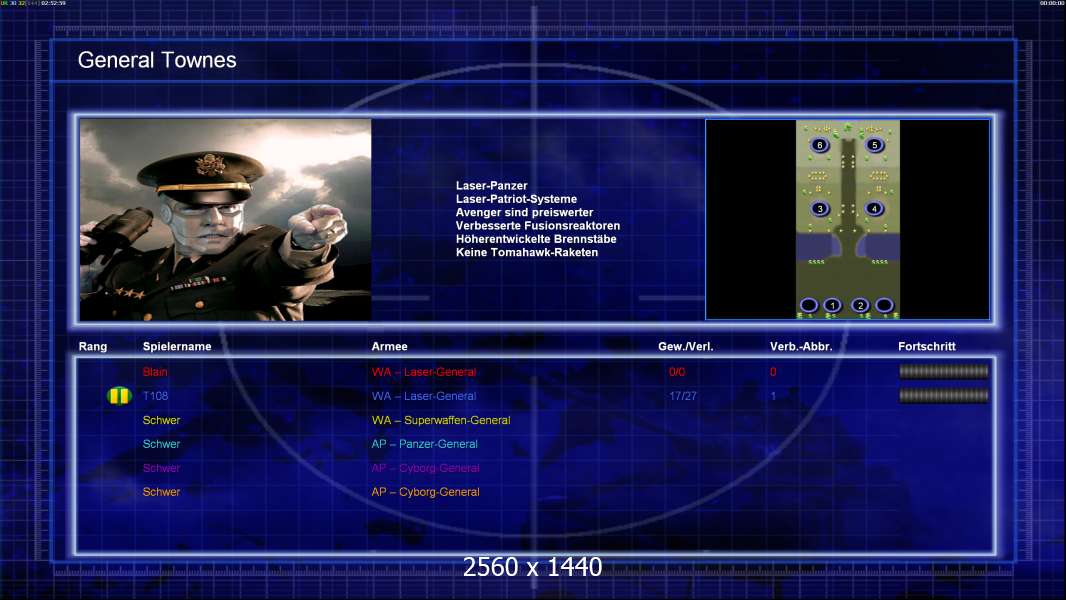Image resolution: width=1066 pixels, height=600 pixels.
Task: Select 'AP – Panzer-General' army text
Action: [x=424, y=444]
